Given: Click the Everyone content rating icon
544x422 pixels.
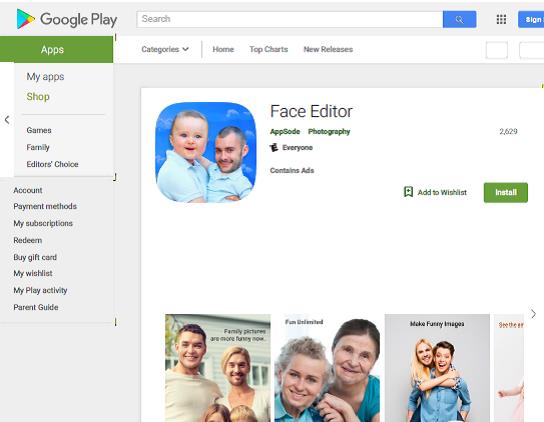Looking at the screenshot, I should 274,147.
